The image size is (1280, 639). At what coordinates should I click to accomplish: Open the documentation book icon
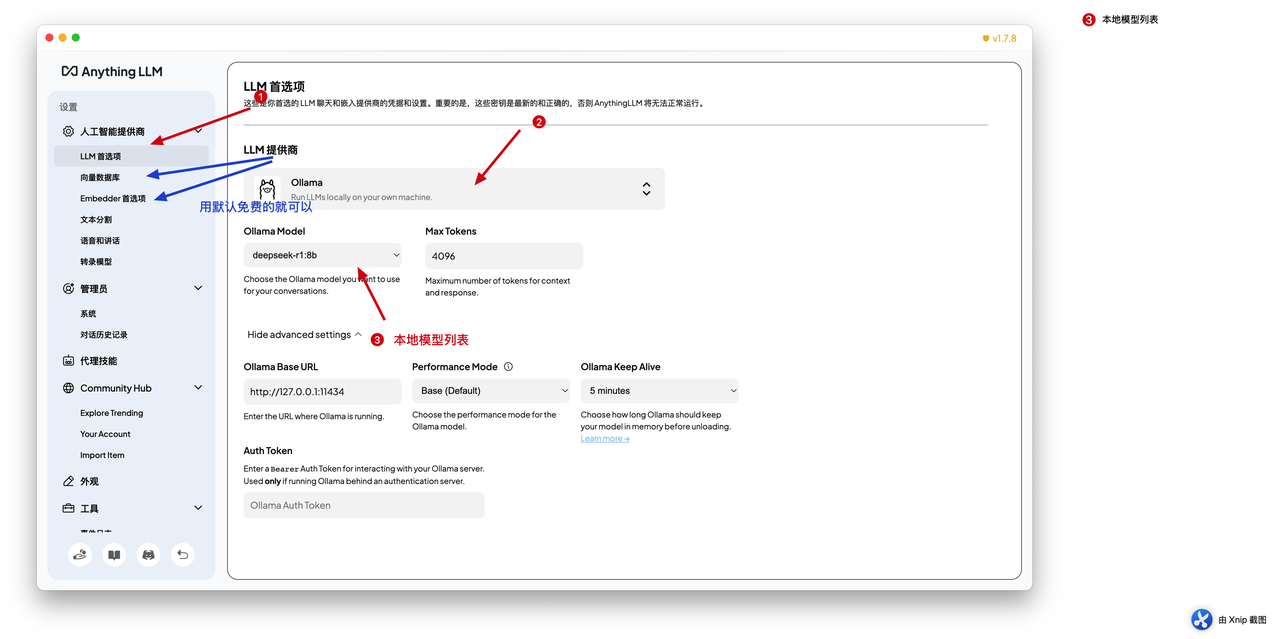coord(114,554)
